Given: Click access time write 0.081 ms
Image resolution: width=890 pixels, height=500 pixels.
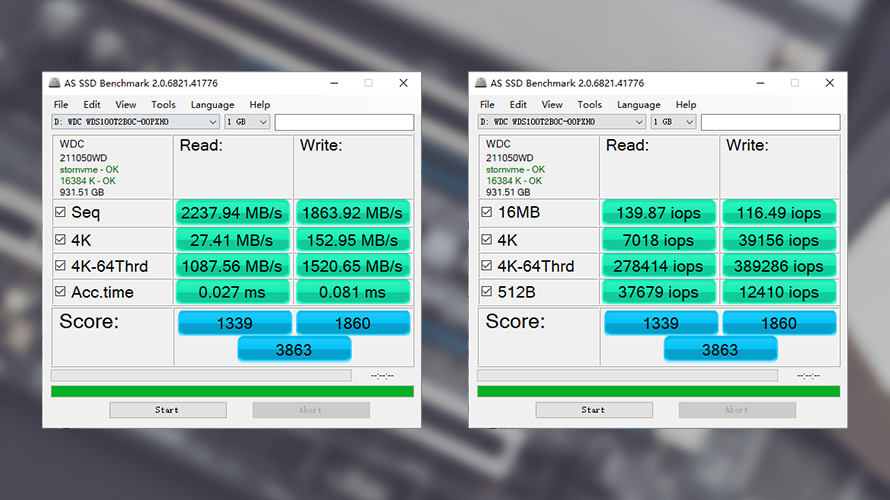Looking at the screenshot, I should pyautogui.click(x=352, y=292).
